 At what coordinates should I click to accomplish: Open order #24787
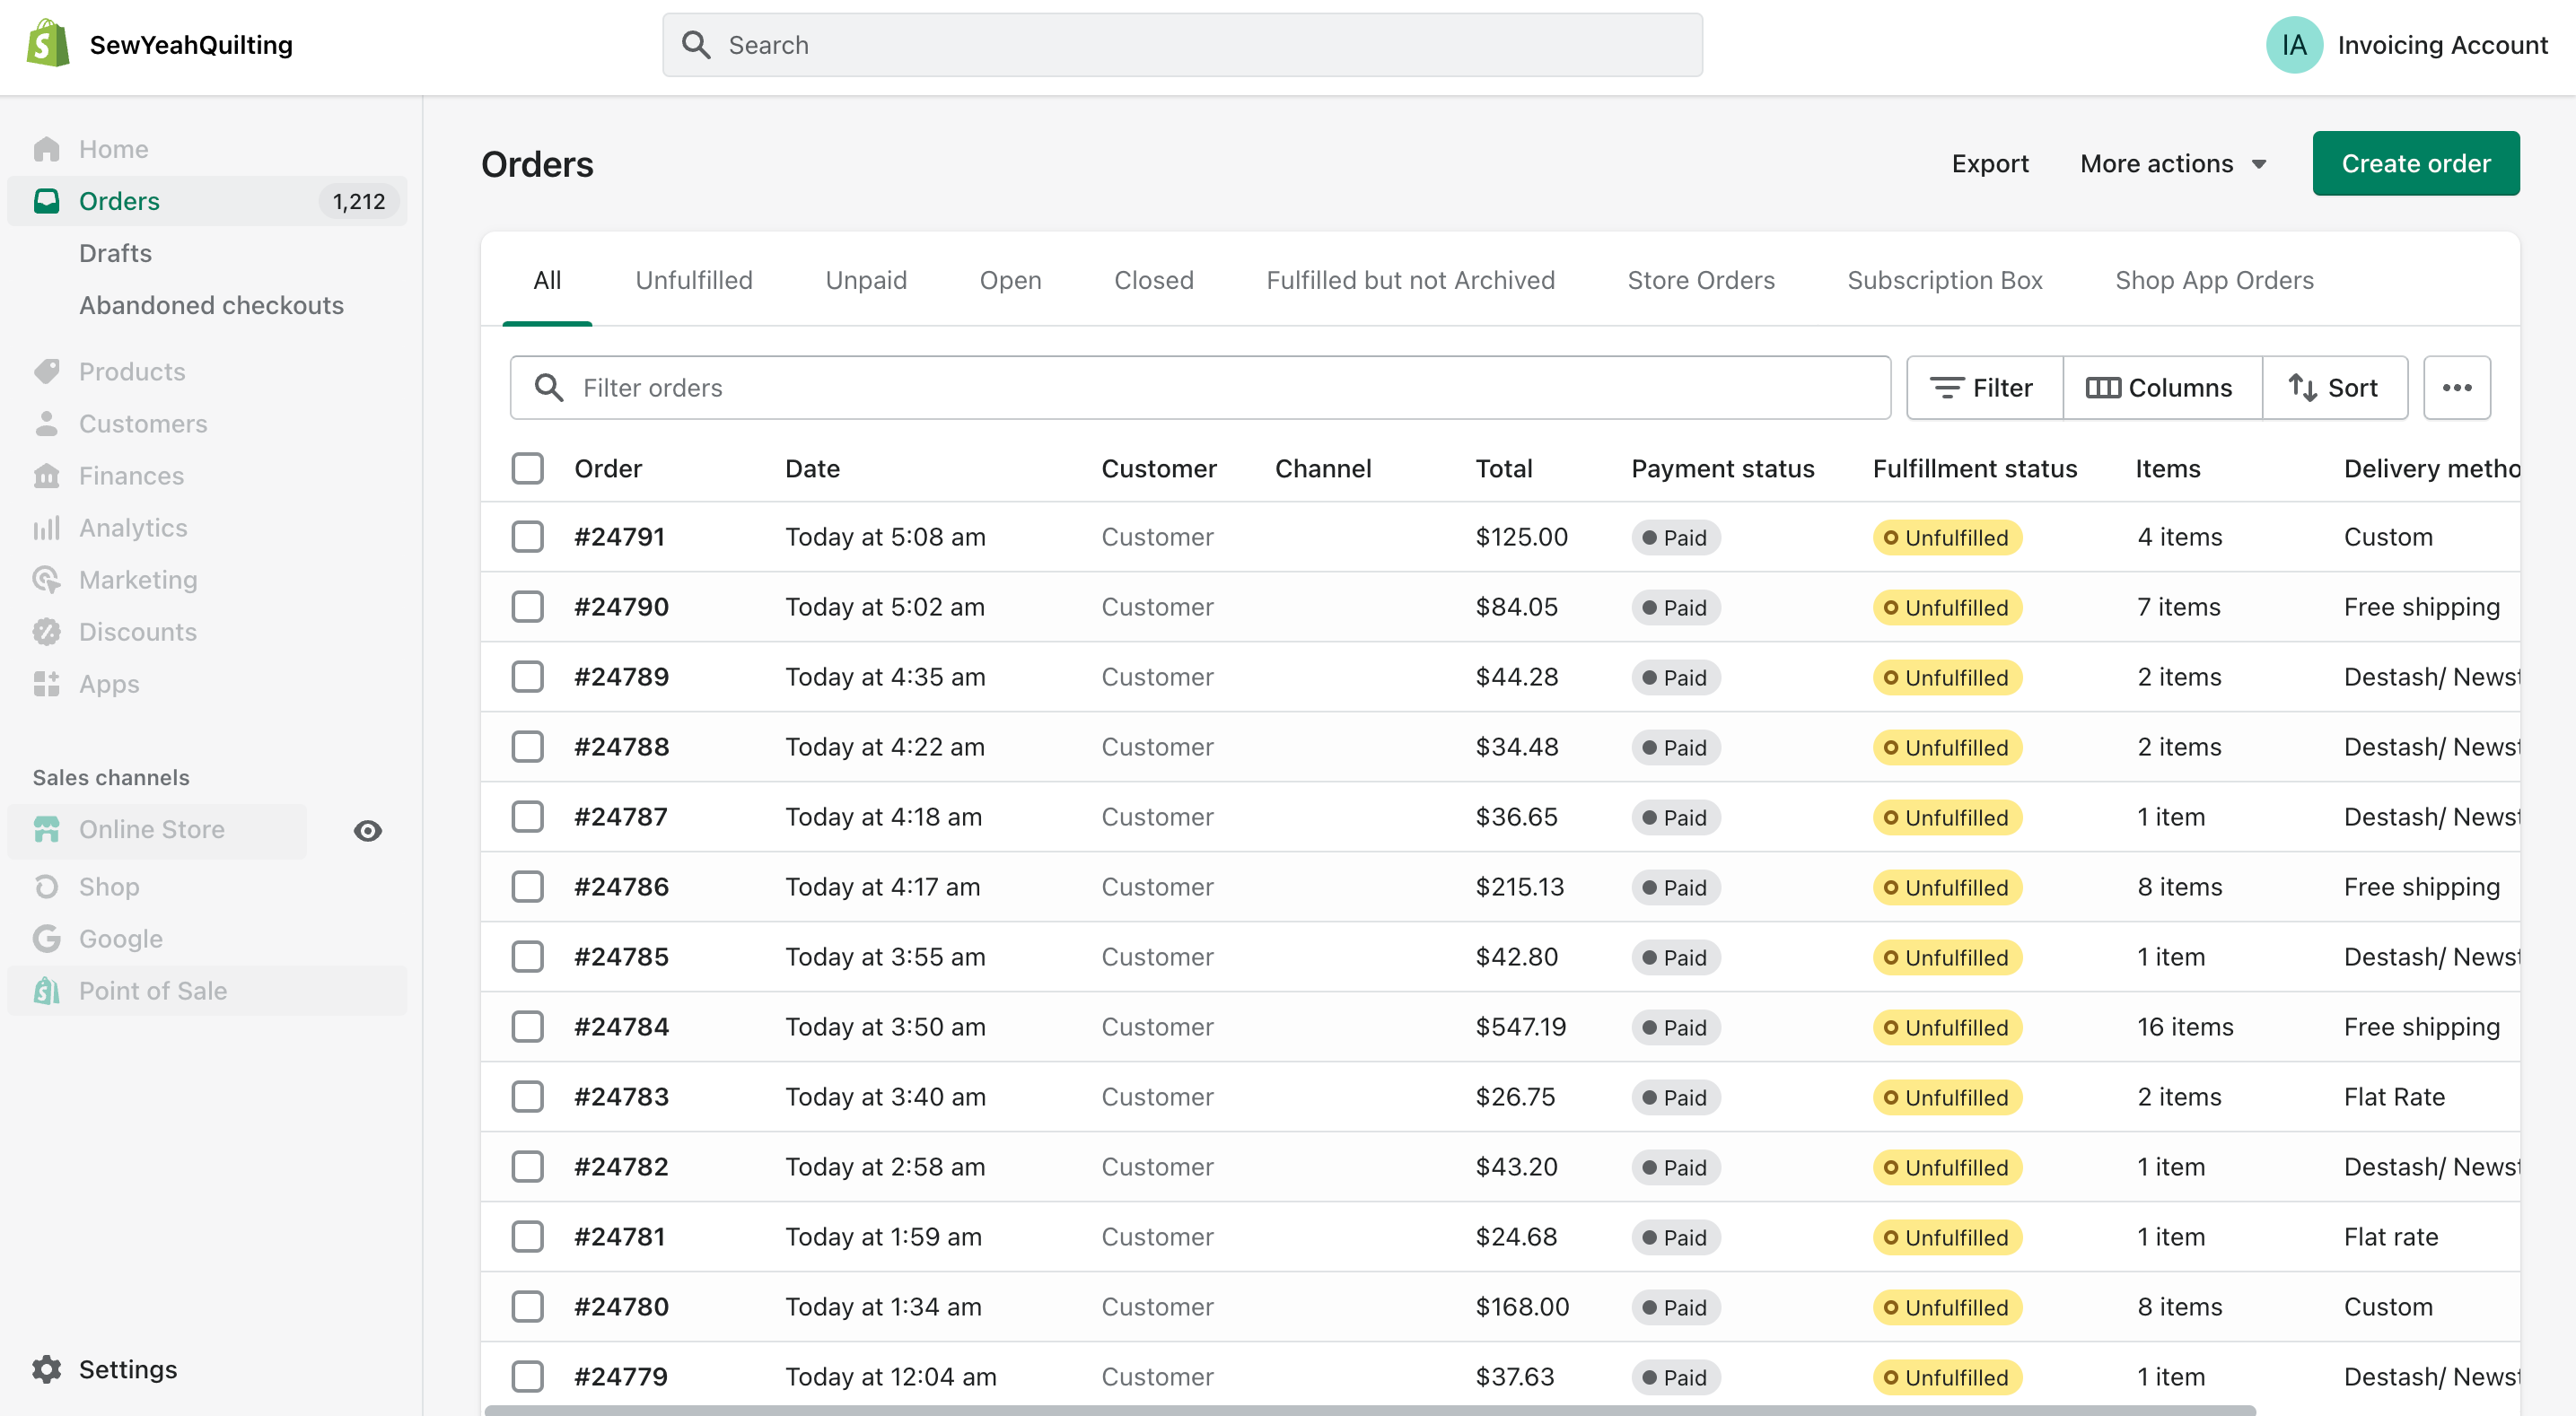coord(620,816)
